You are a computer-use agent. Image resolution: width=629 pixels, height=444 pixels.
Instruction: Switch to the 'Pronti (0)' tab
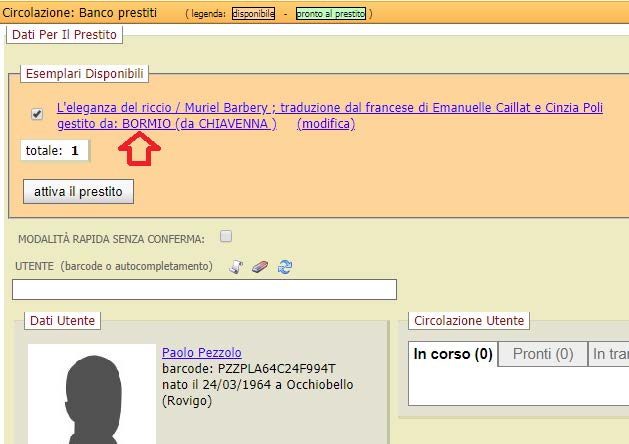point(543,354)
